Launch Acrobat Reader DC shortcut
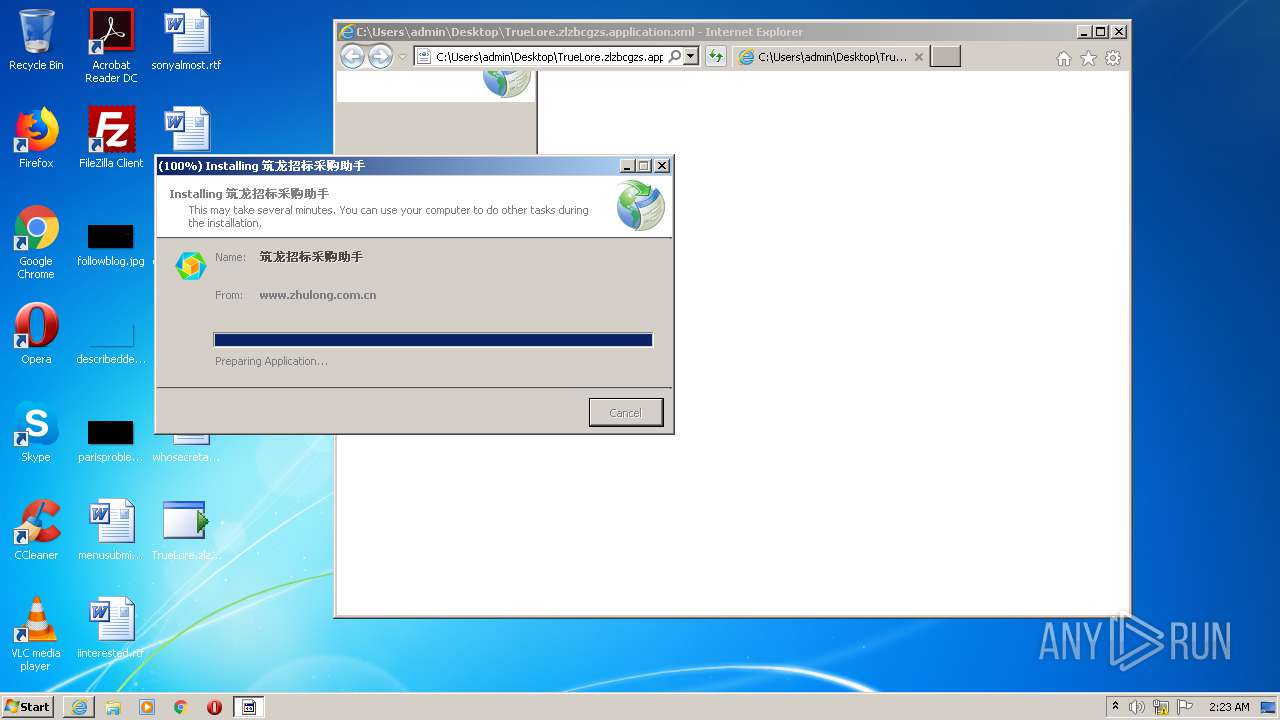 pos(111,45)
